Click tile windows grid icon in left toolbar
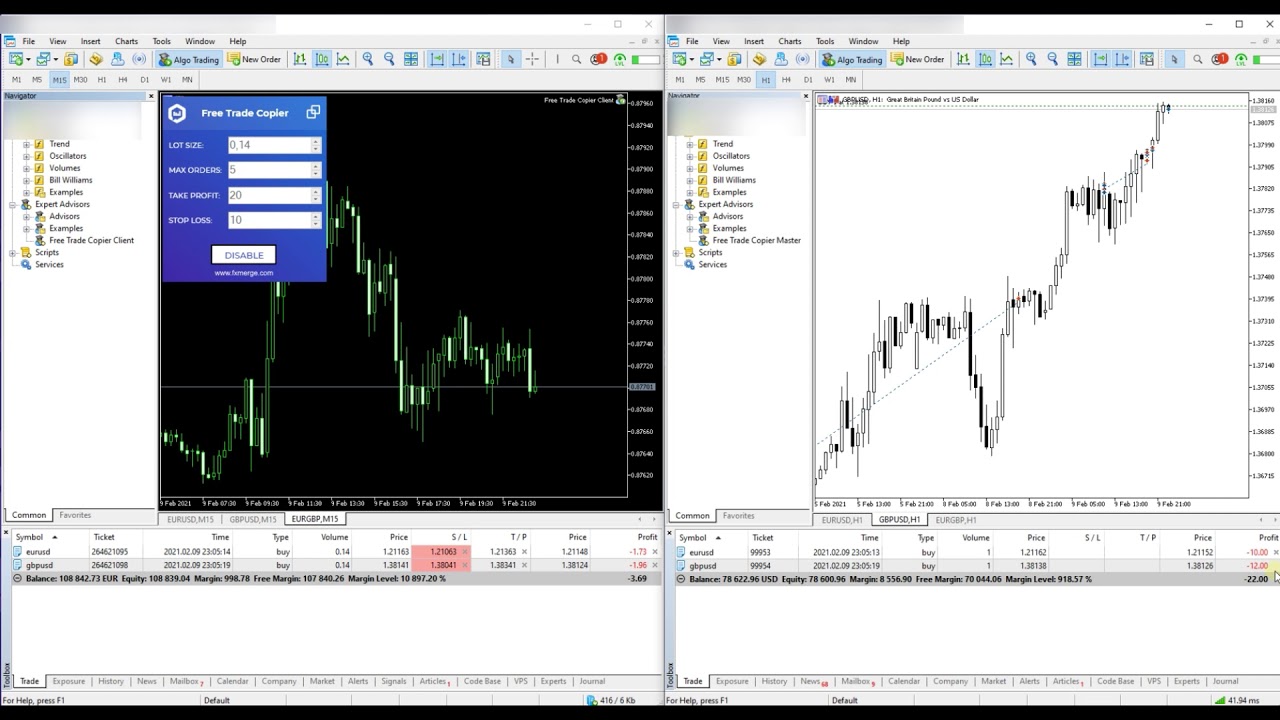 pos(411,59)
